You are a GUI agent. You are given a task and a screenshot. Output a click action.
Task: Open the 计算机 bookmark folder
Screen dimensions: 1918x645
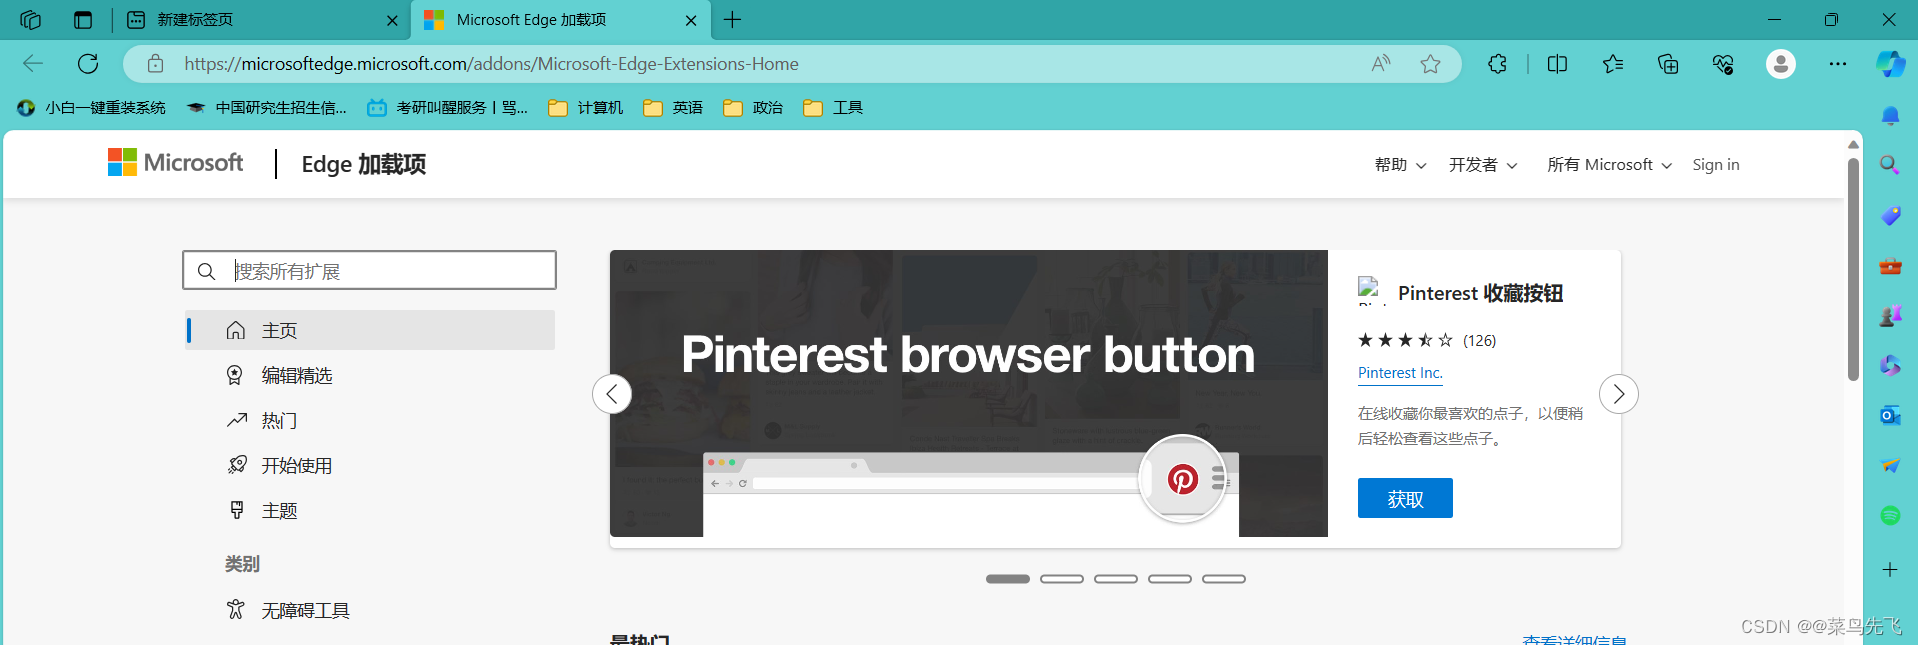tap(586, 108)
